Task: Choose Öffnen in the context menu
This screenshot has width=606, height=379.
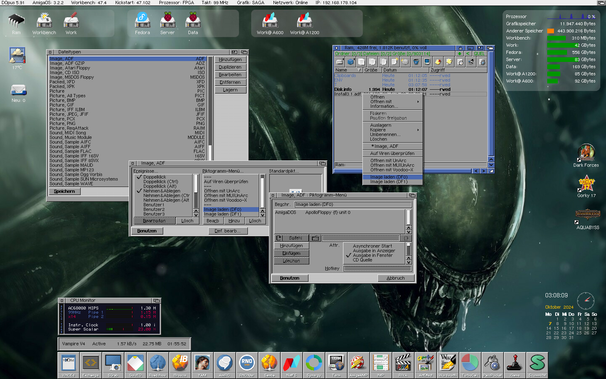Action: 392,97
